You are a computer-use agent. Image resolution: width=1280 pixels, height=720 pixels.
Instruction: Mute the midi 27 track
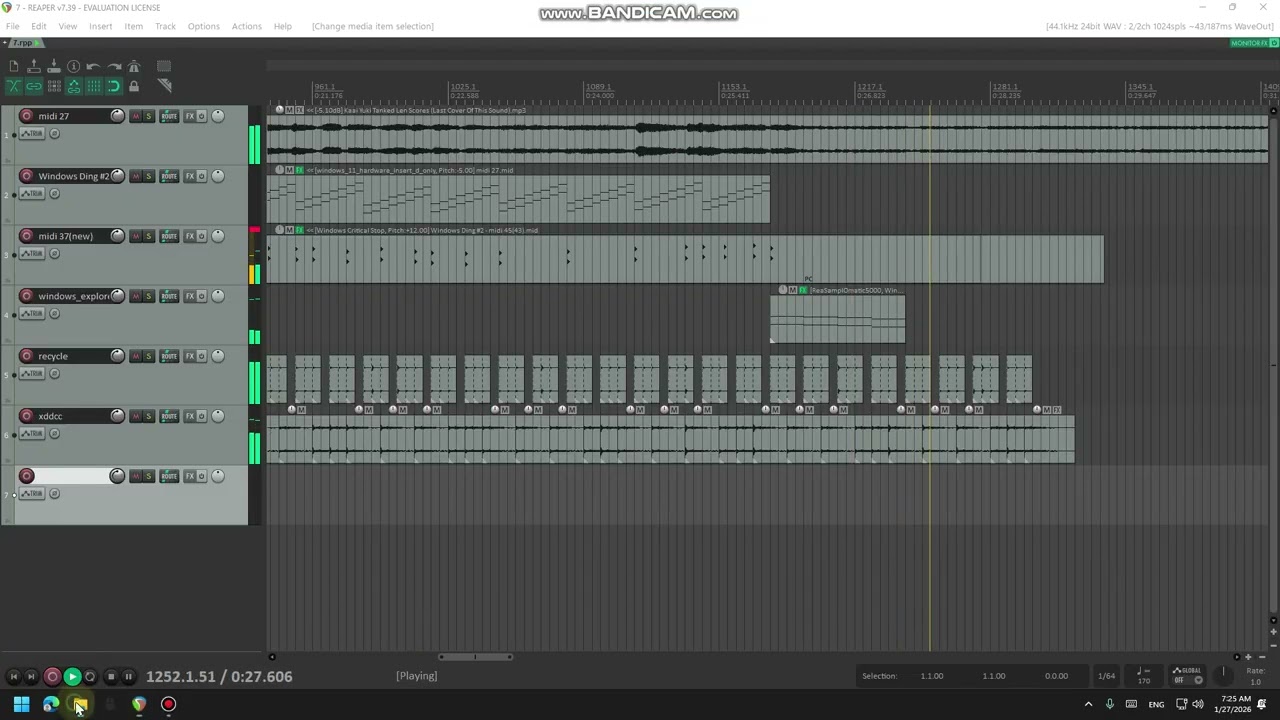pyautogui.click(x=136, y=116)
